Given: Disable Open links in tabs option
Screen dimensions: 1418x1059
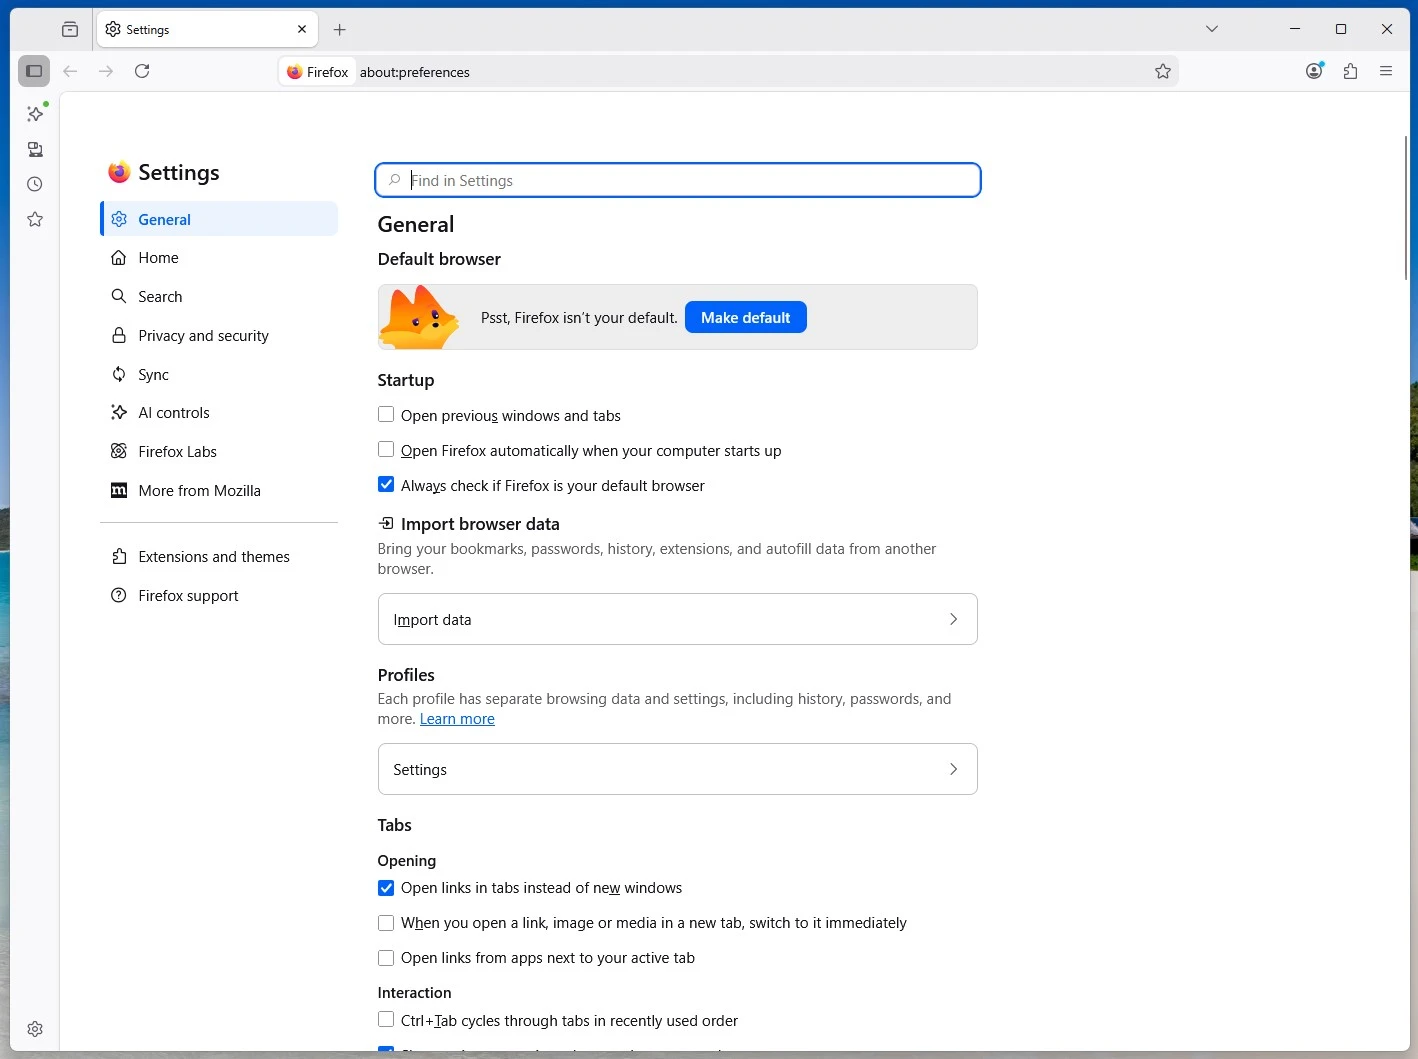Looking at the screenshot, I should 386,888.
